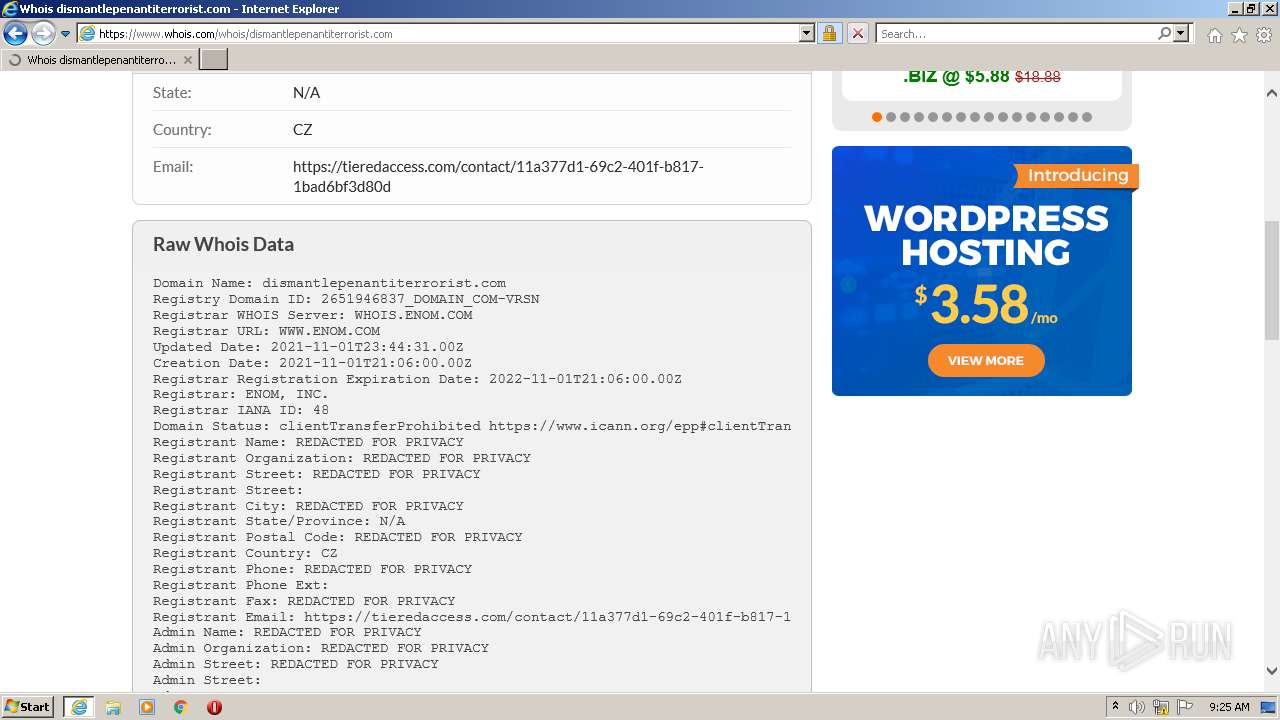This screenshot has width=1280, height=720.
Task: Click the Domain Name line in raw data
Action: tap(329, 283)
